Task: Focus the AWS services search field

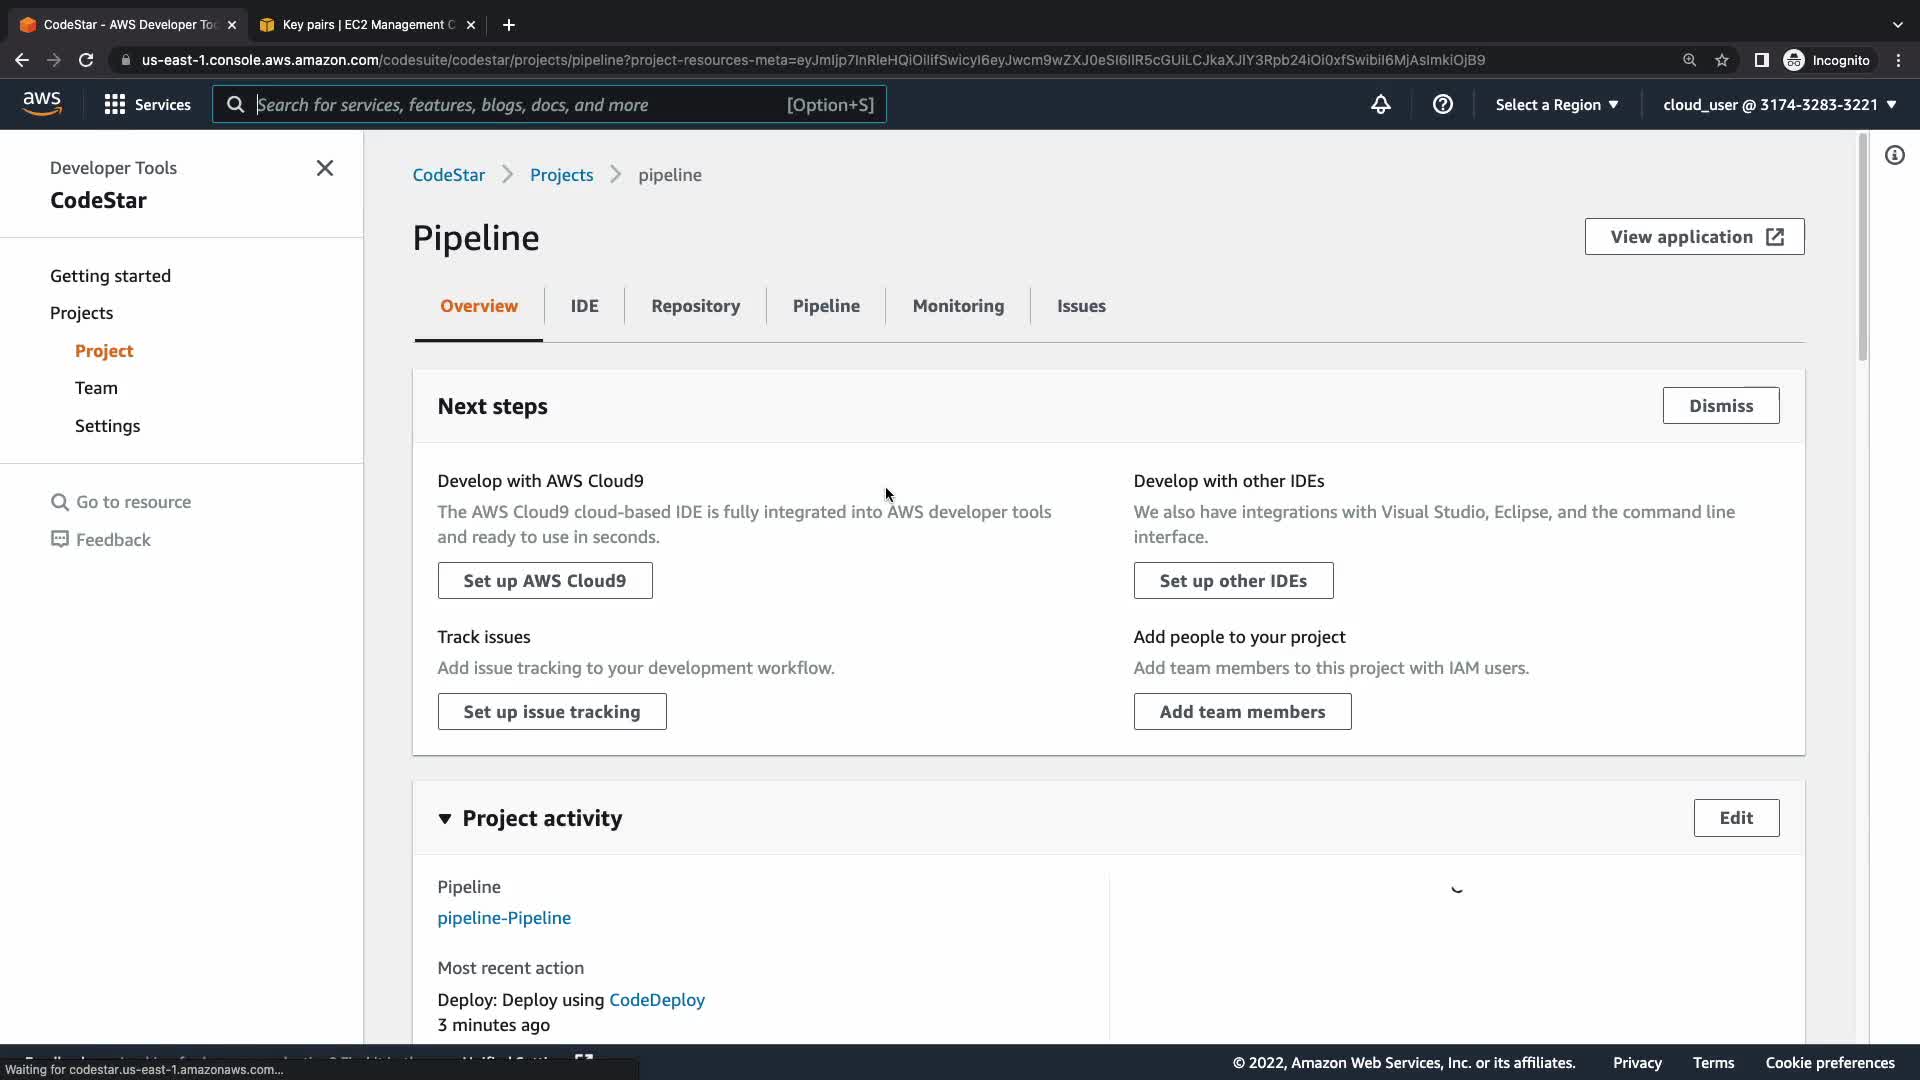Action: 520,104
